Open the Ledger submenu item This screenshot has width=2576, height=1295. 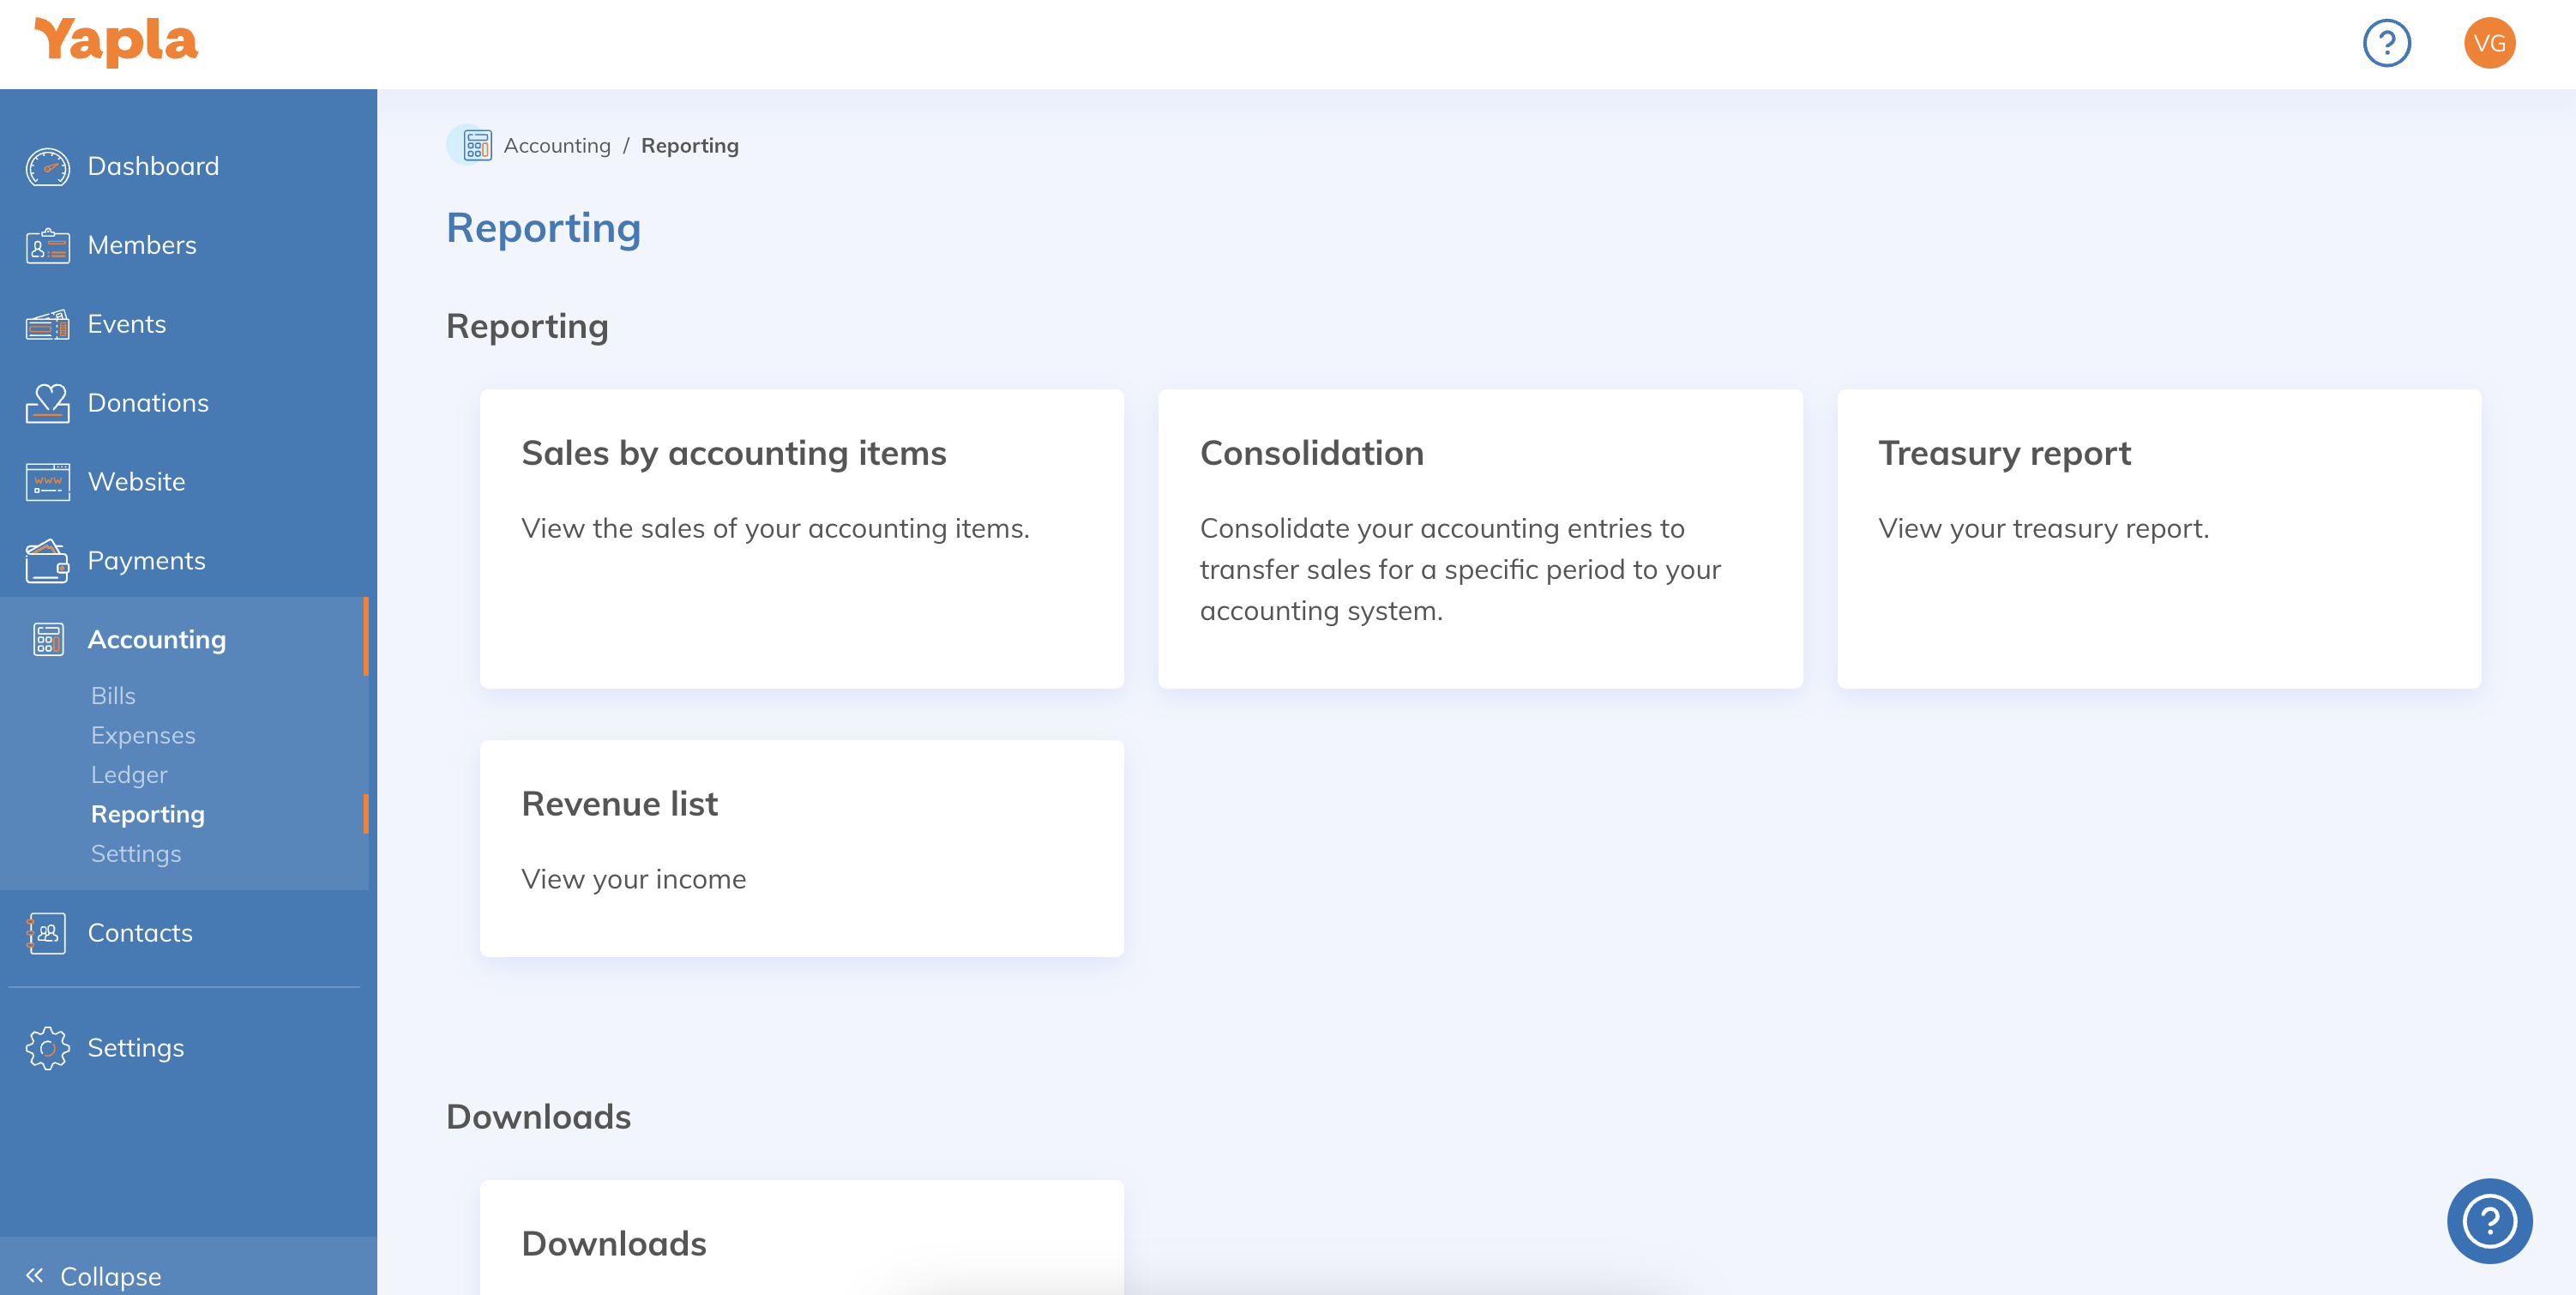tap(129, 775)
